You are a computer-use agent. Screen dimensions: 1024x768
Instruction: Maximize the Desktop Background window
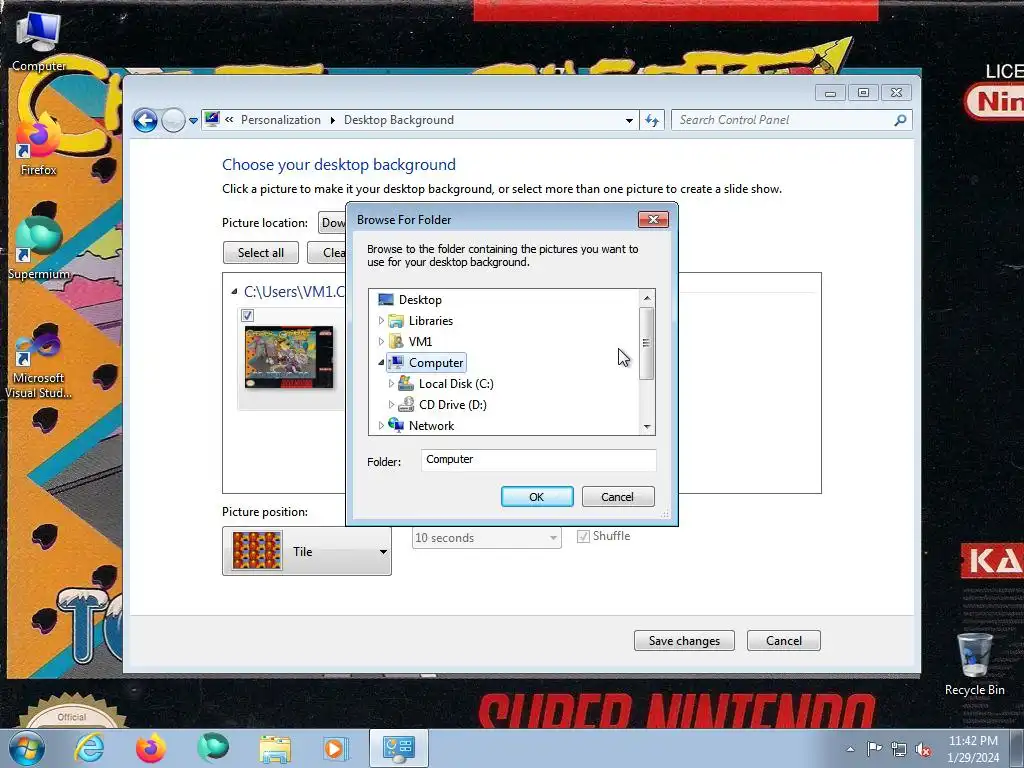pyautogui.click(x=863, y=93)
